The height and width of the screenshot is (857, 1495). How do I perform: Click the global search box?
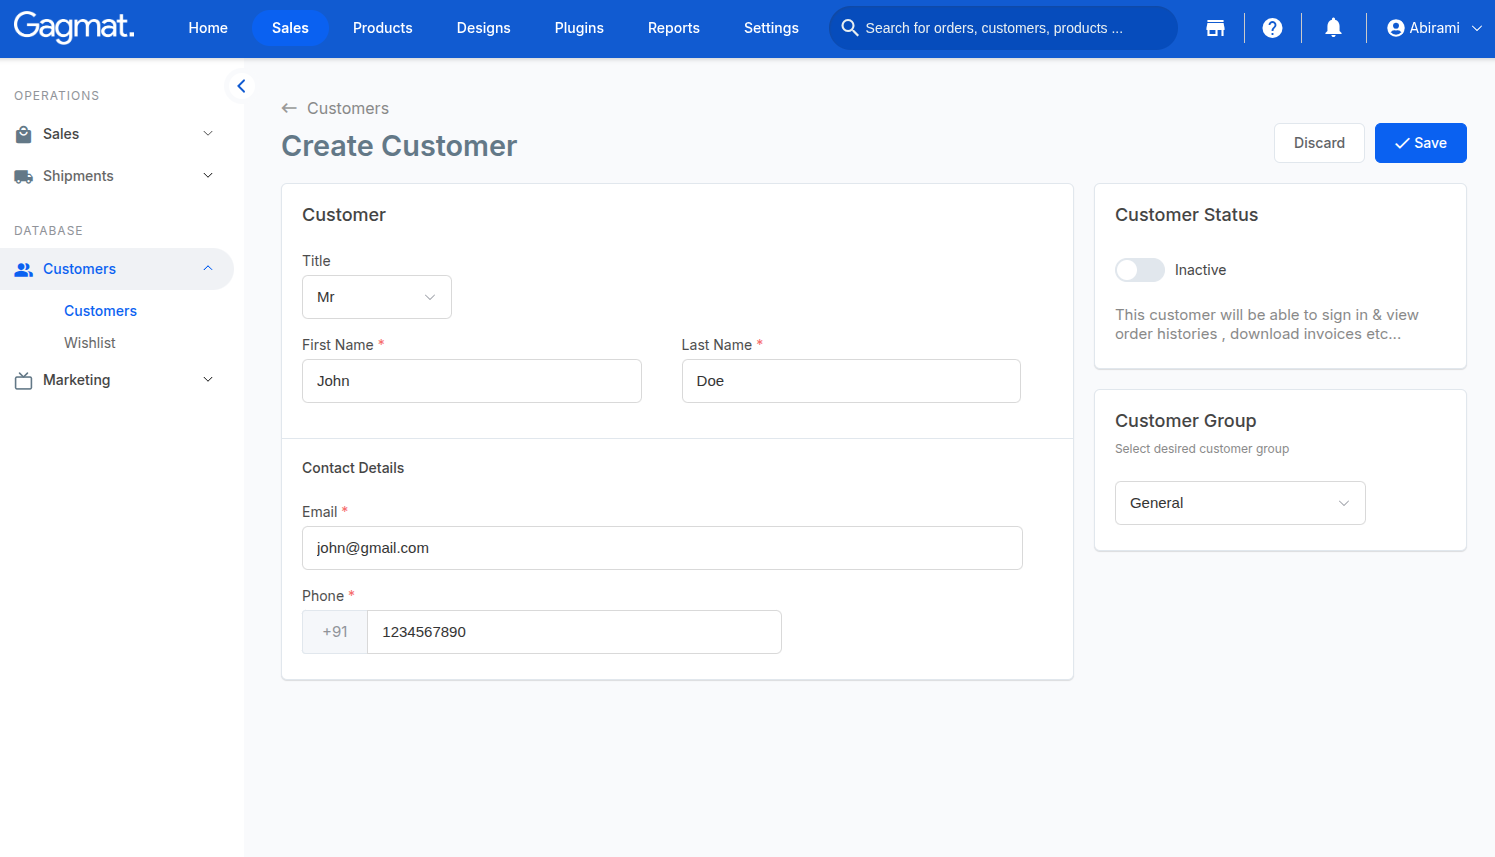(1003, 28)
